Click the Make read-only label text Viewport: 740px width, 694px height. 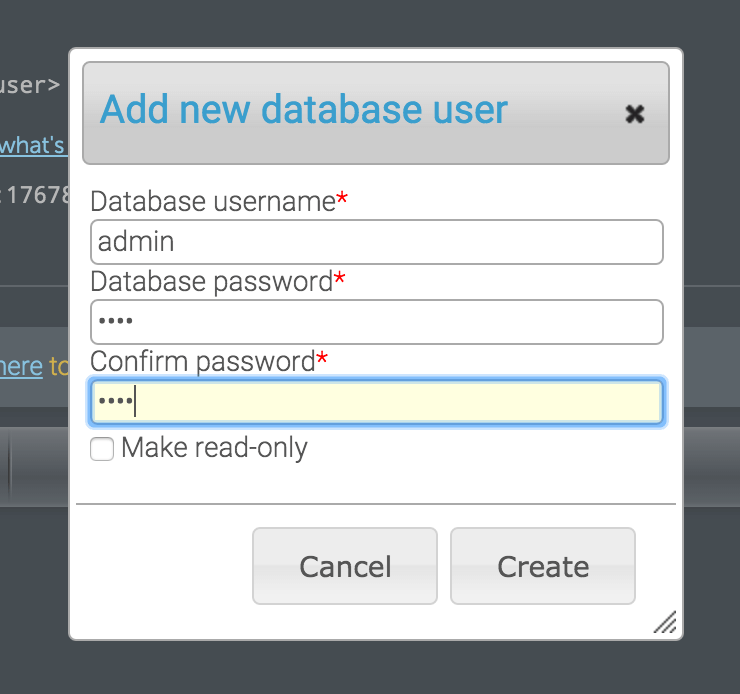click(214, 447)
